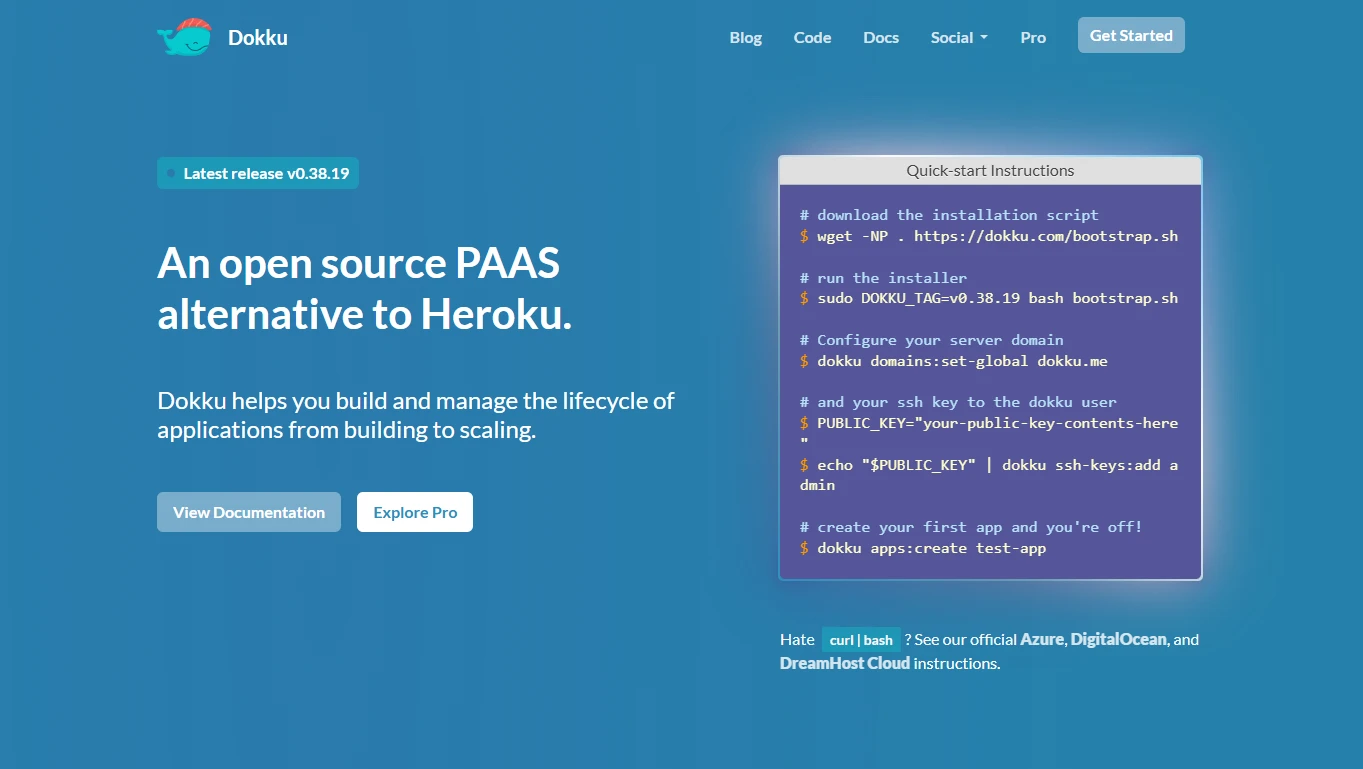Click the View Documentation button
Screen dimensions: 1363x769
(x=249, y=512)
